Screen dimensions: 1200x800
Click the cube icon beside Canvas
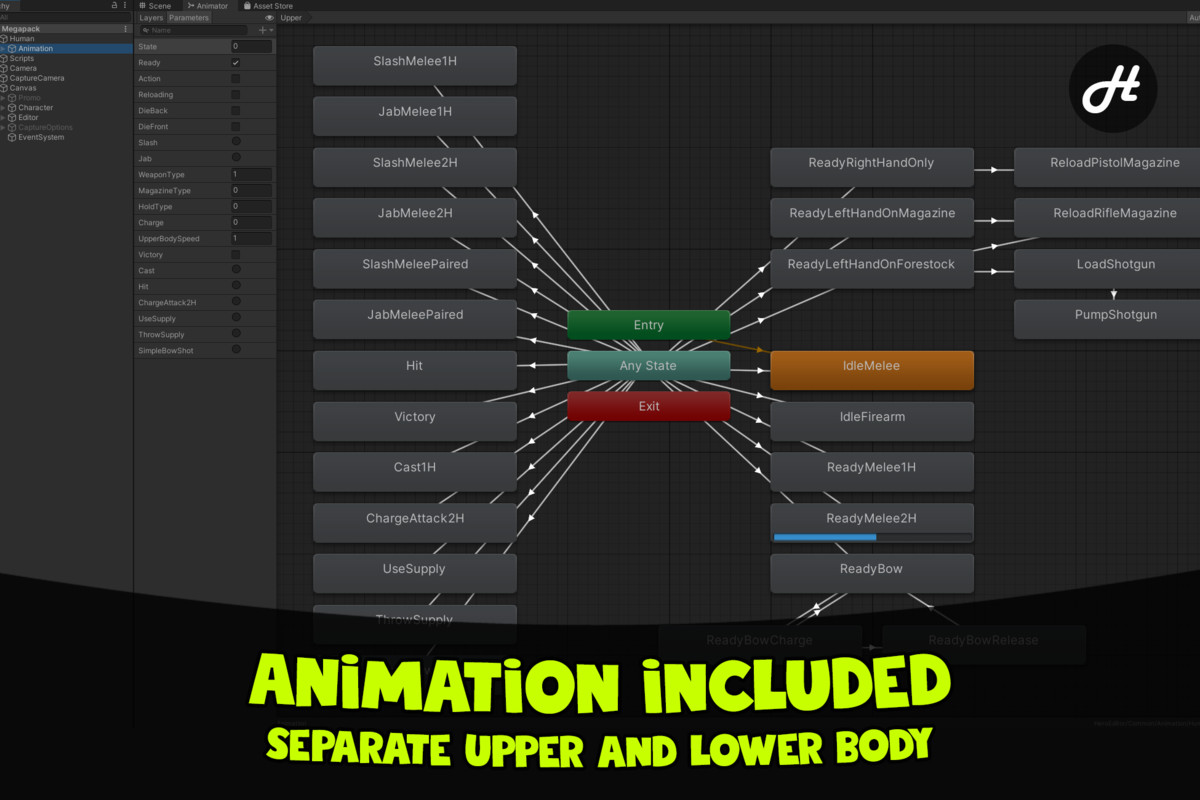click(5, 88)
